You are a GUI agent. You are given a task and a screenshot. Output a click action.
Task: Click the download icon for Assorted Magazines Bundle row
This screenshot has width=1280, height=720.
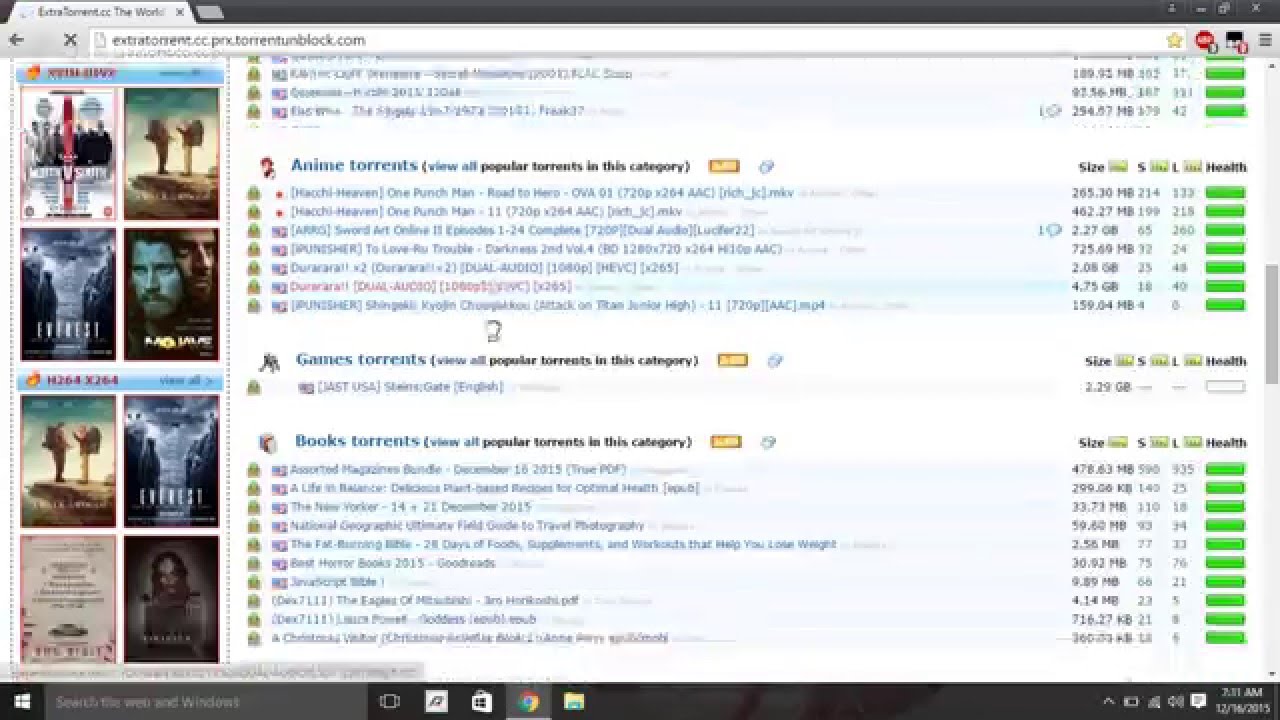pyautogui.click(x=254, y=469)
